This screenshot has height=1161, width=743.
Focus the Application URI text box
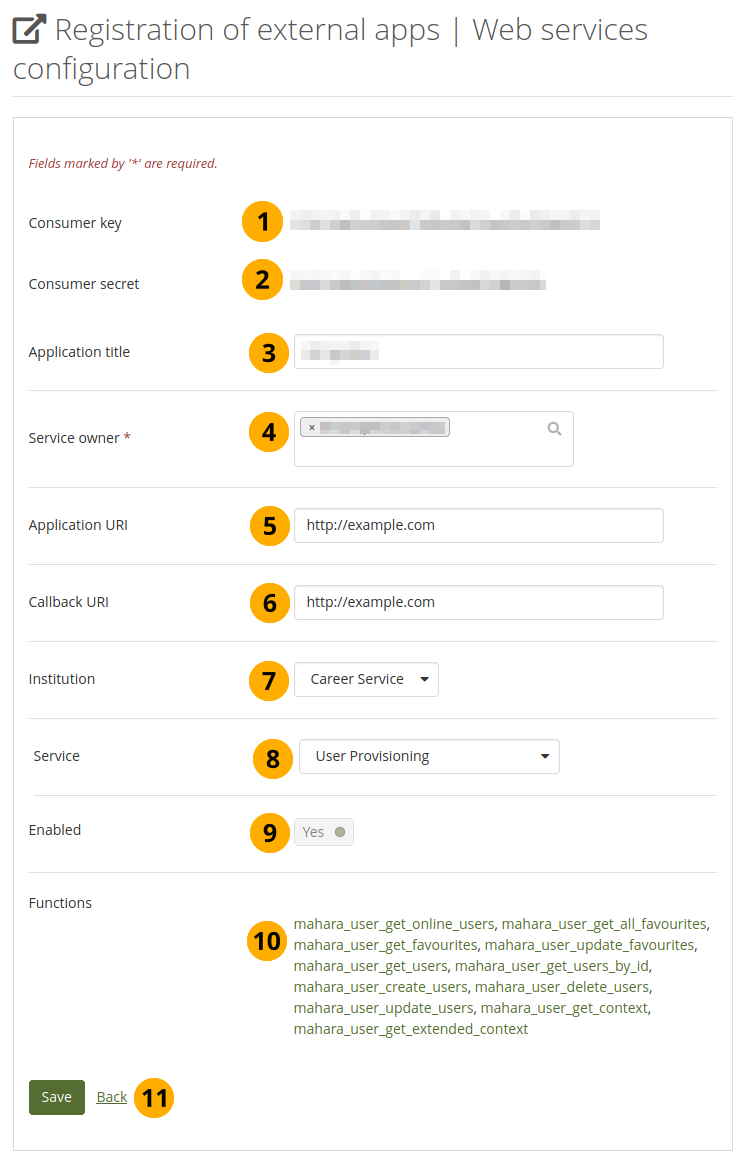[x=478, y=525]
